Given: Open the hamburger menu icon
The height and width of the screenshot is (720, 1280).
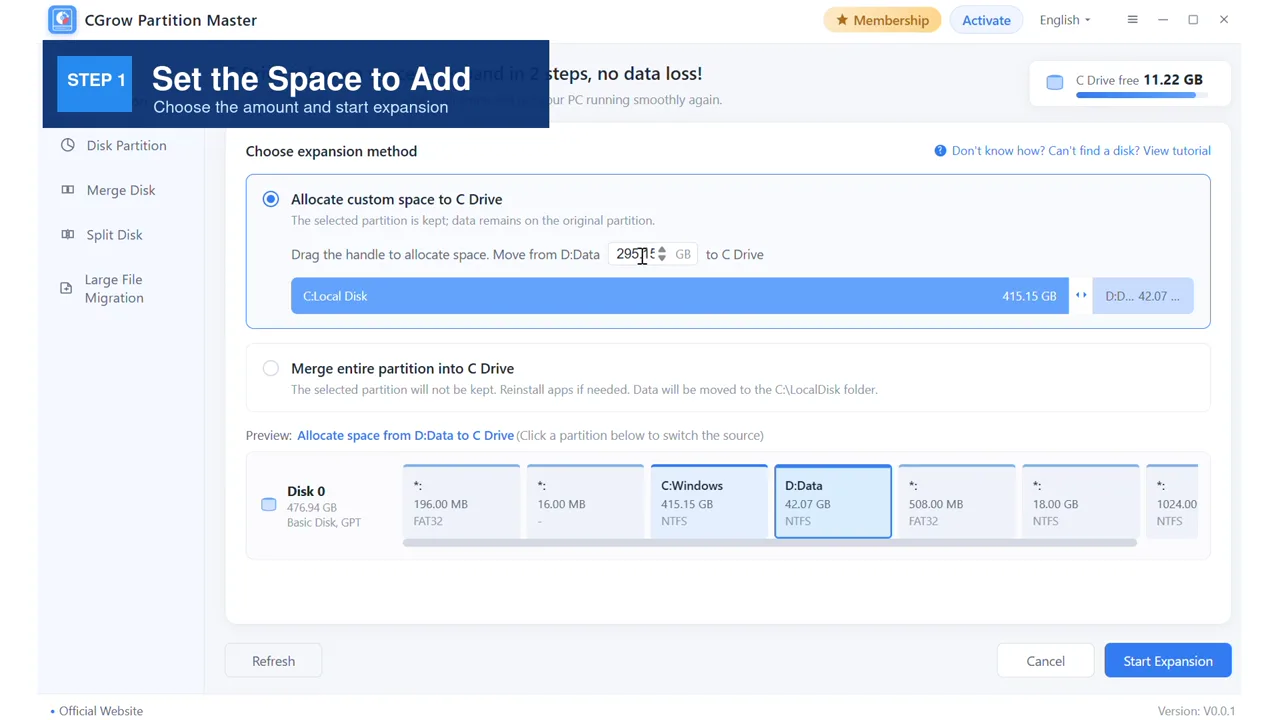Looking at the screenshot, I should (x=1132, y=20).
